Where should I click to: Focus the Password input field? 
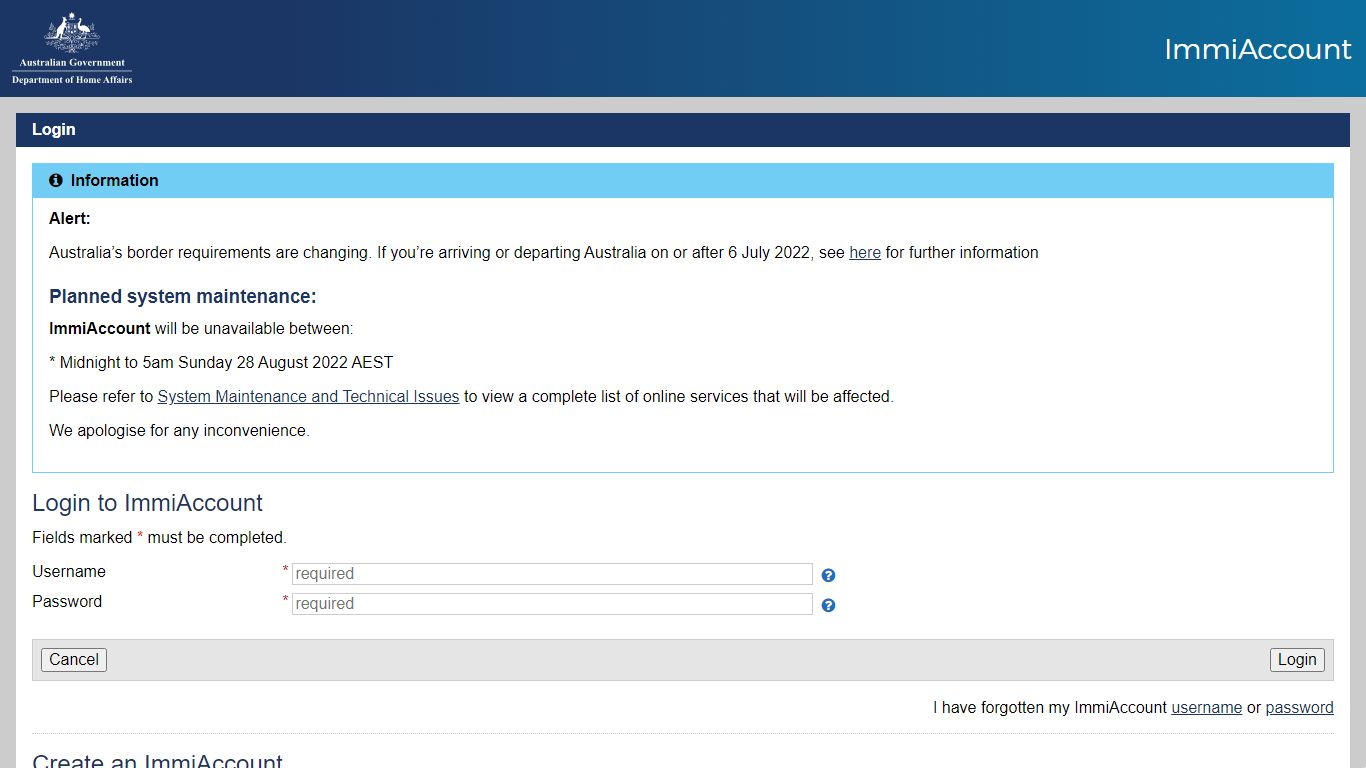click(x=552, y=604)
